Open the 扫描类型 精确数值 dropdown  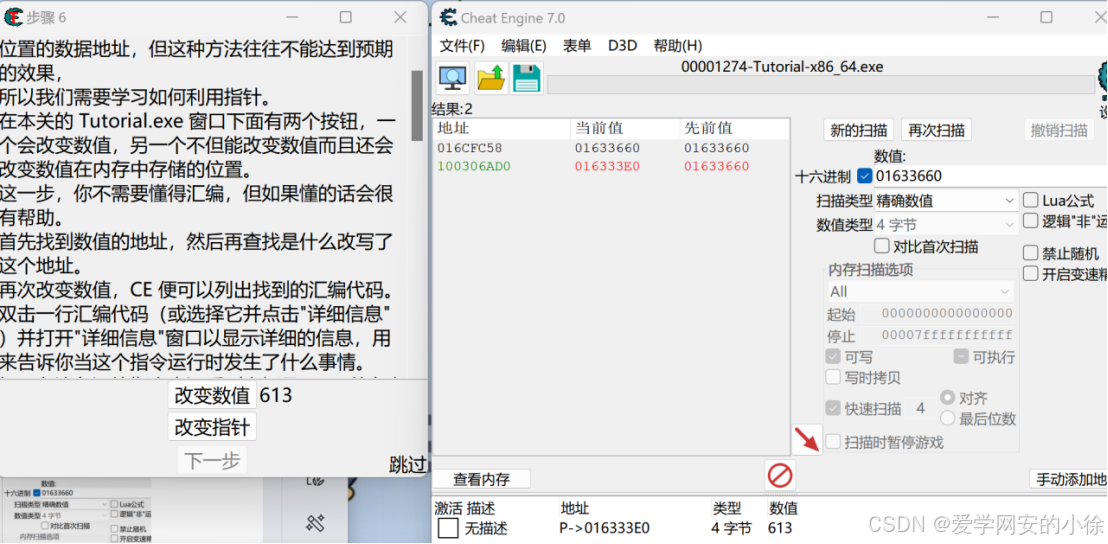(947, 201)
